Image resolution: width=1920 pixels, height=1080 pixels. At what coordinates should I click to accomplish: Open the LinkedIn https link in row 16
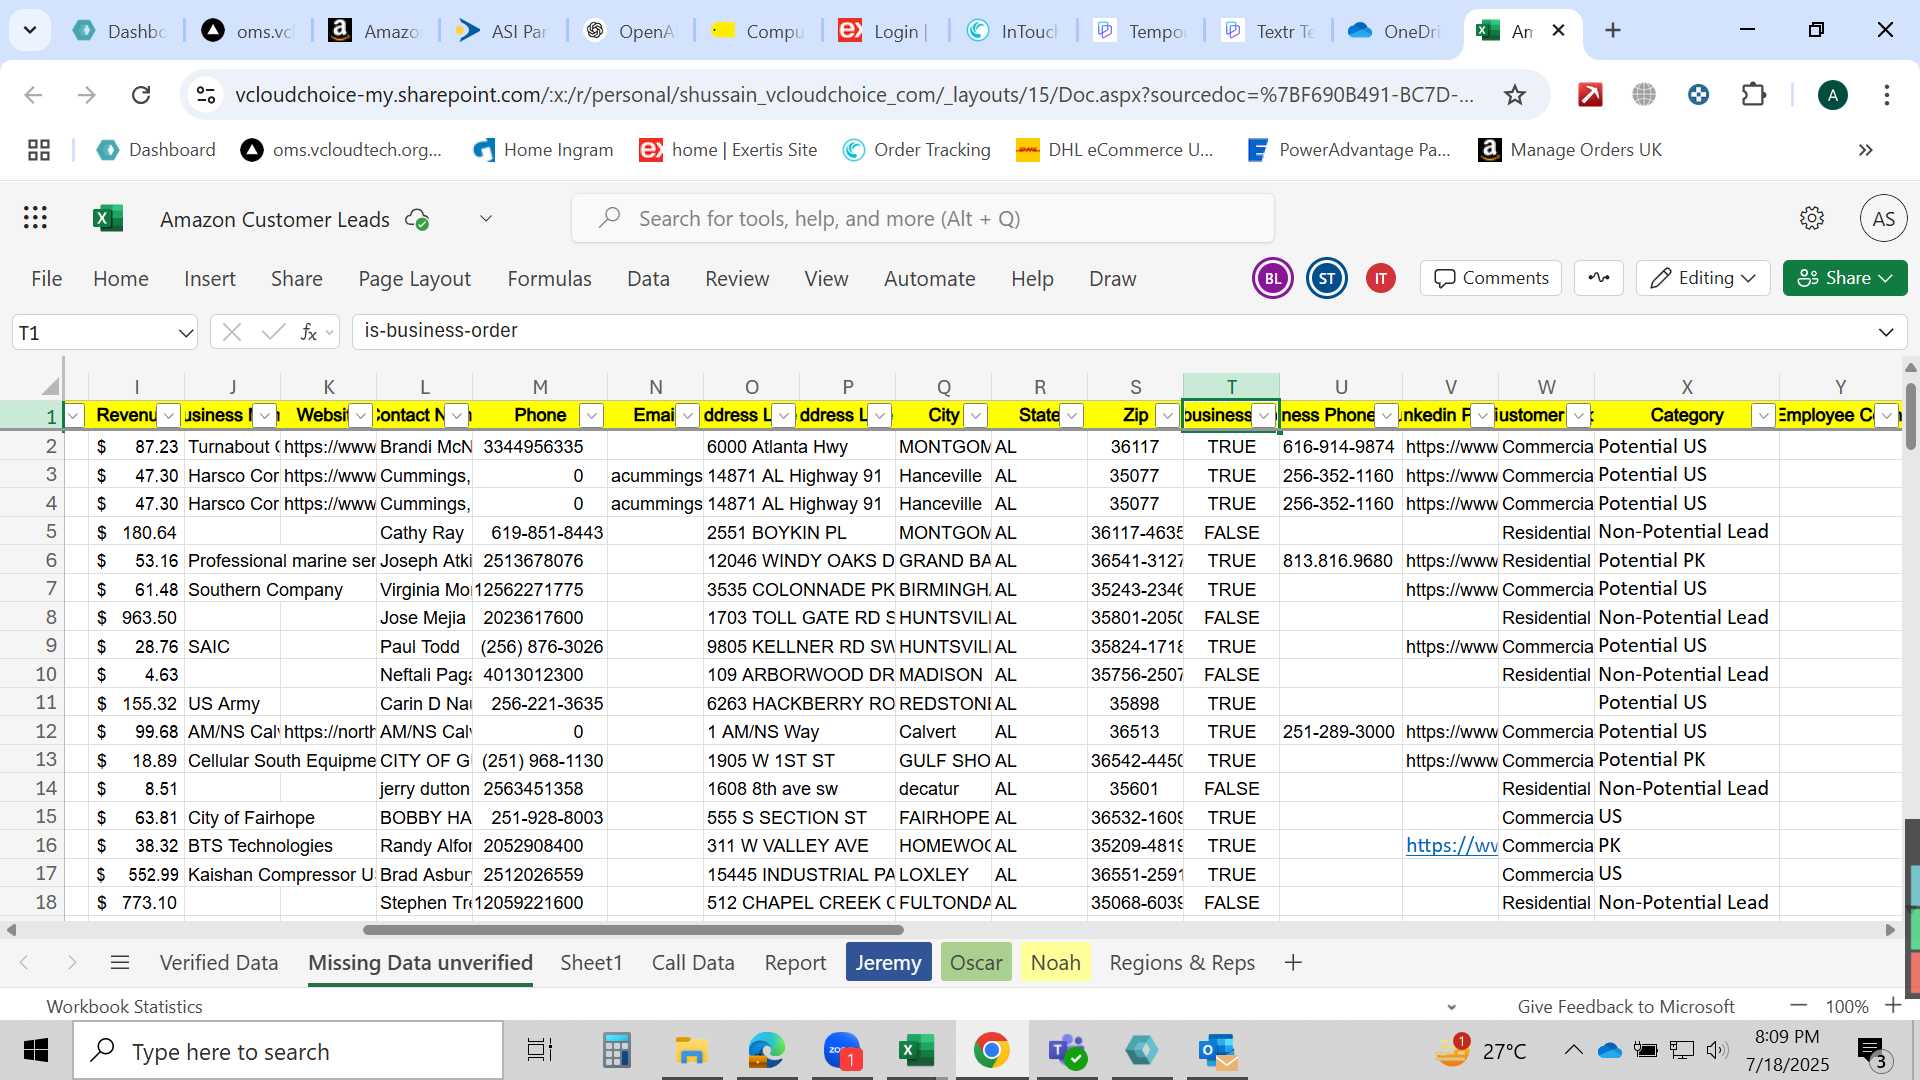tap(1451, 845)
